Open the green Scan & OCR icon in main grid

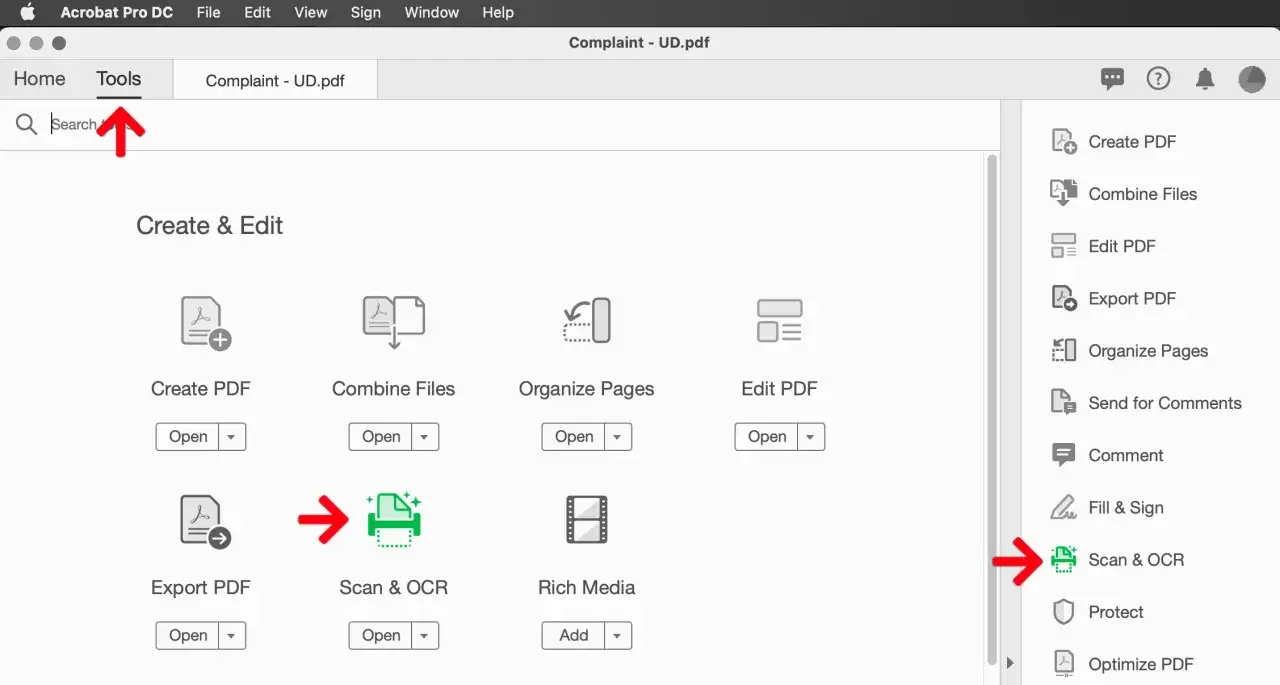pyautogui.click(x=394, y=519)
